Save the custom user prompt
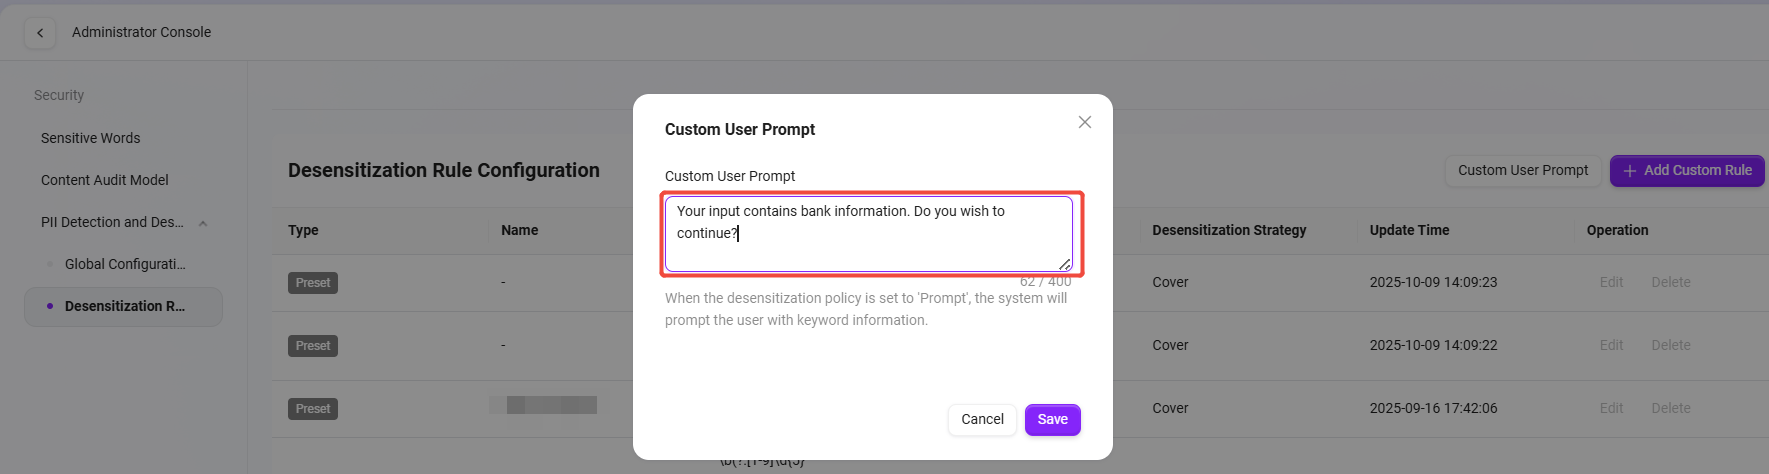The image size is (1769, 474). pos(1052,420)
